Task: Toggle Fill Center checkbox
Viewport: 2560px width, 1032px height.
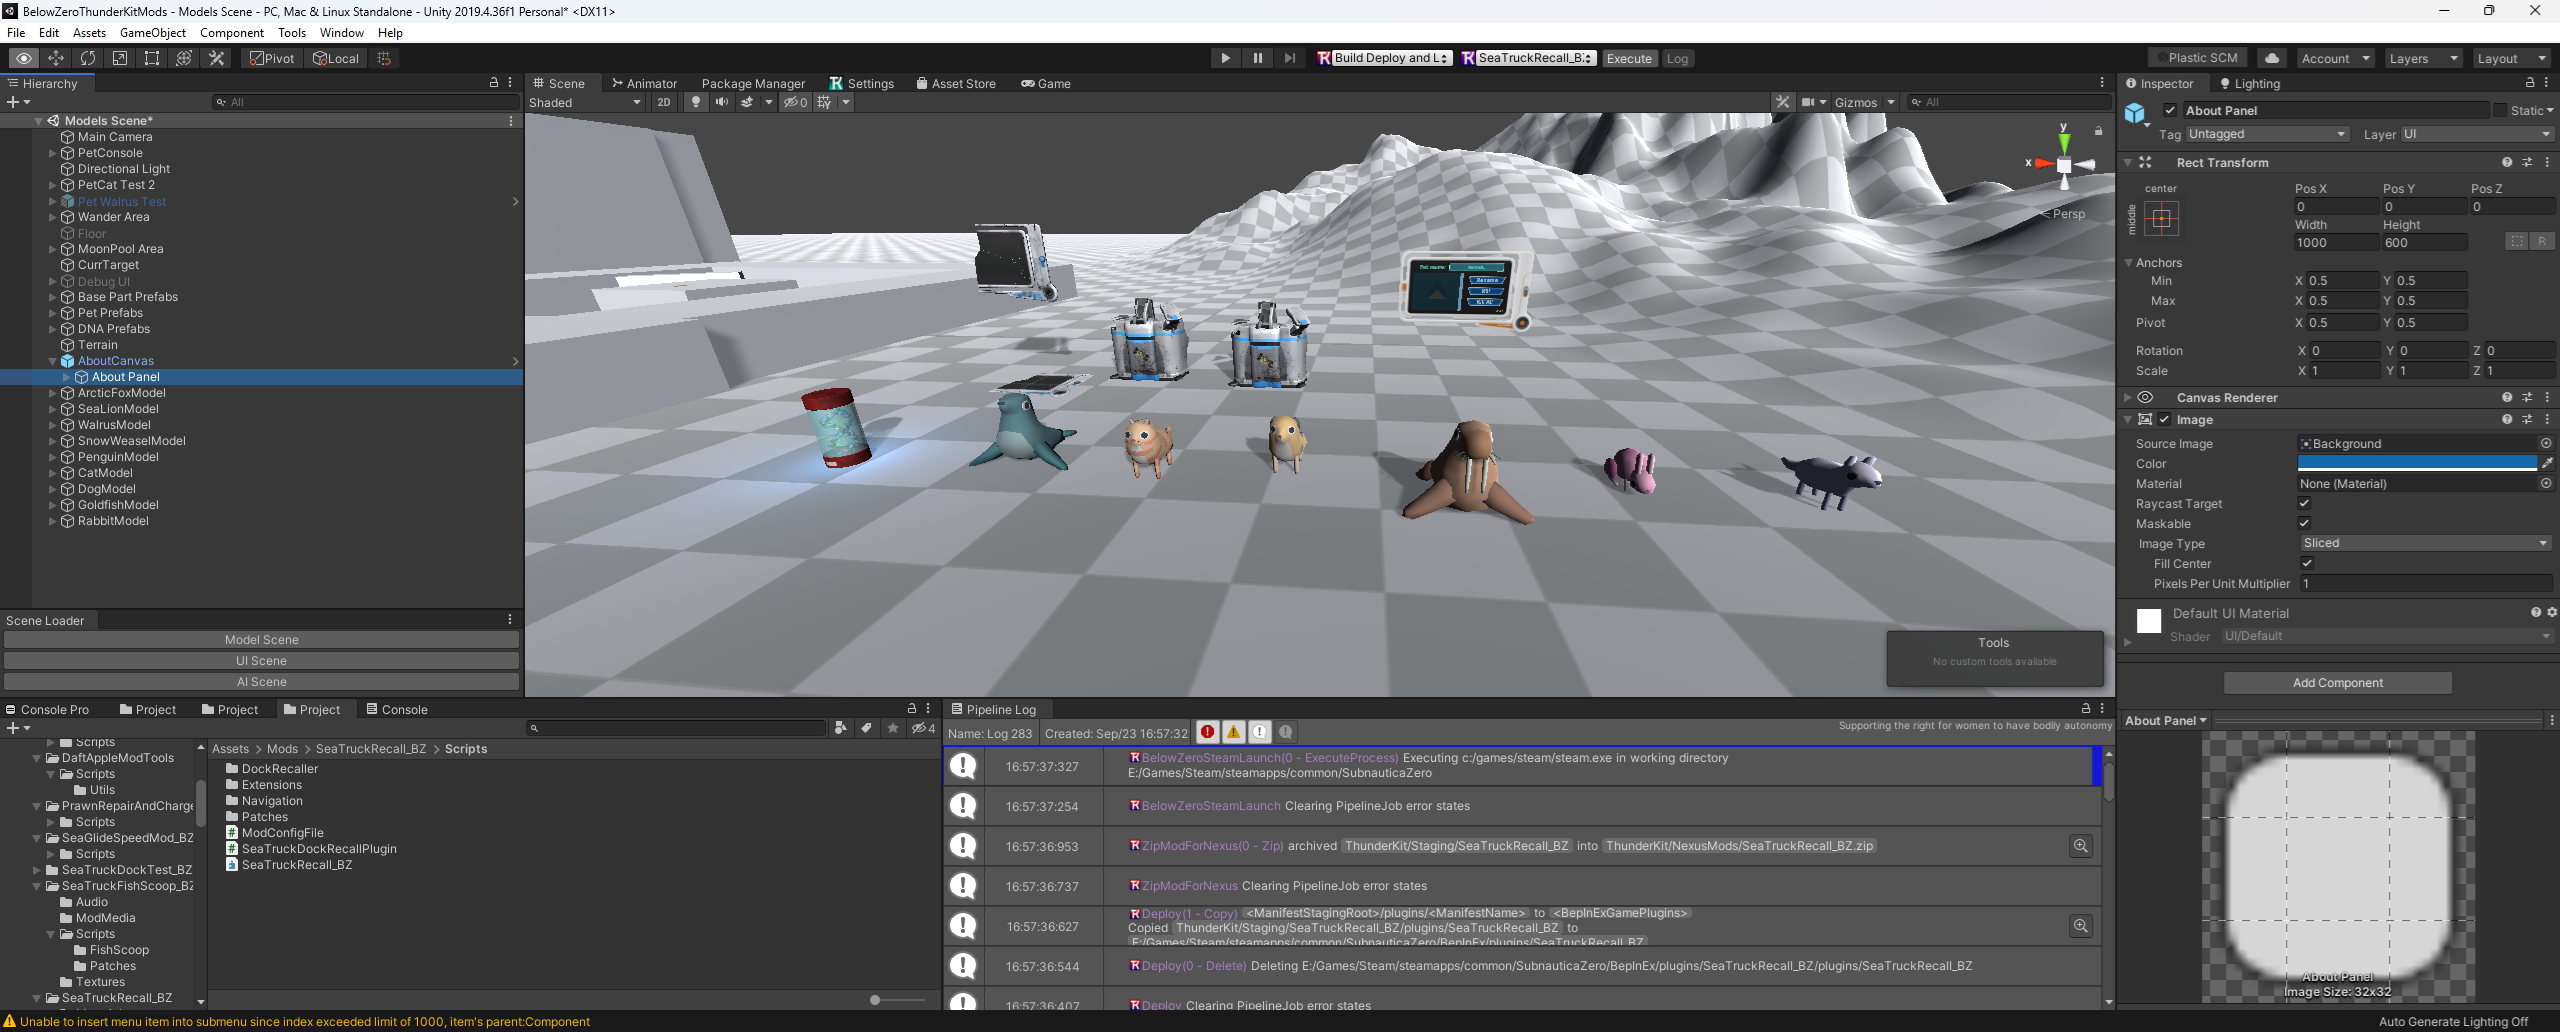Action: point(2308,563)
